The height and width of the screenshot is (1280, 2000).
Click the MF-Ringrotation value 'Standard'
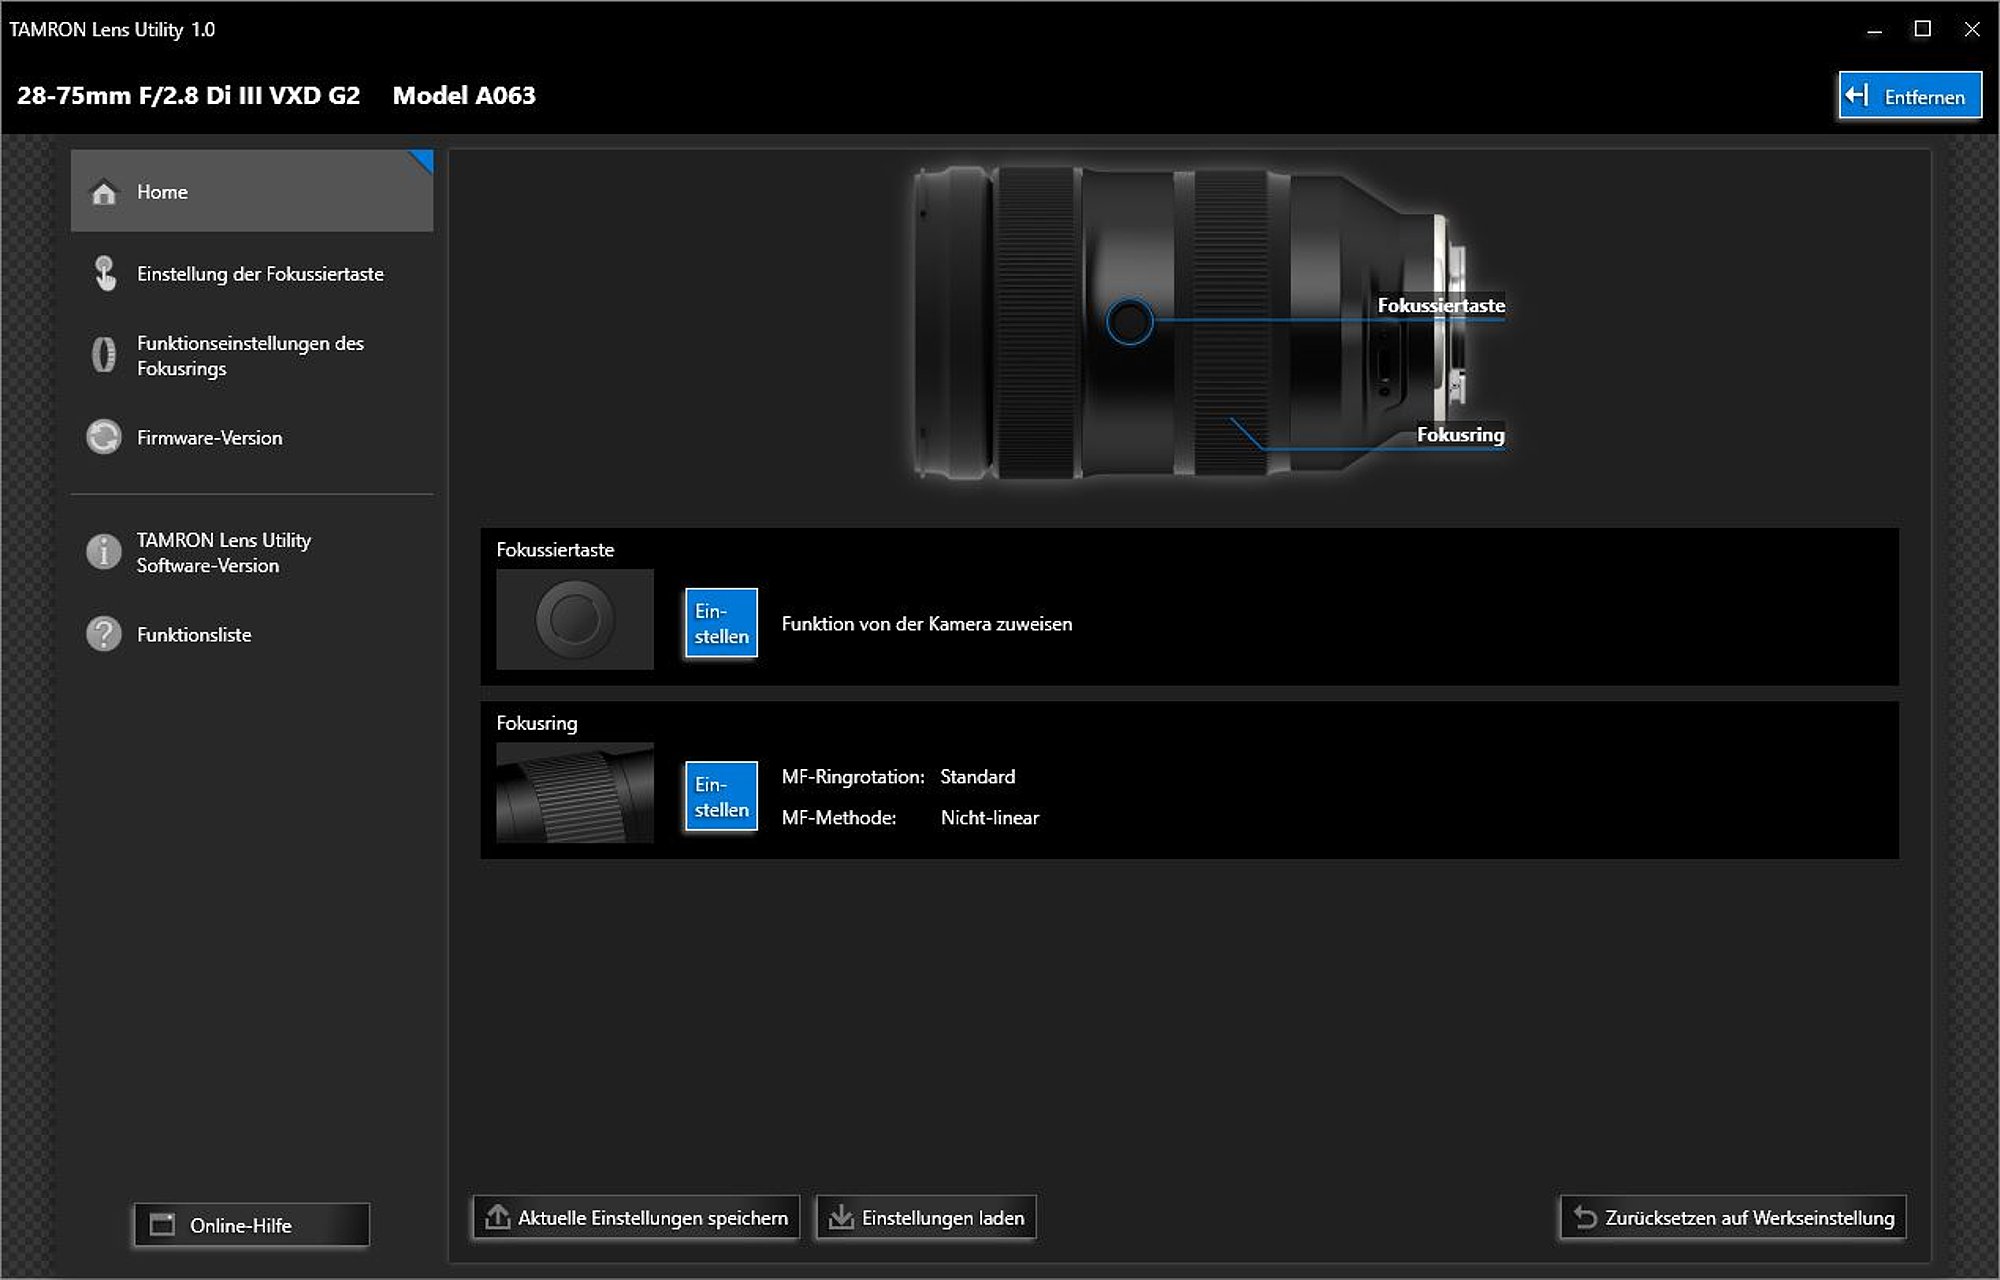coord(978,777)
